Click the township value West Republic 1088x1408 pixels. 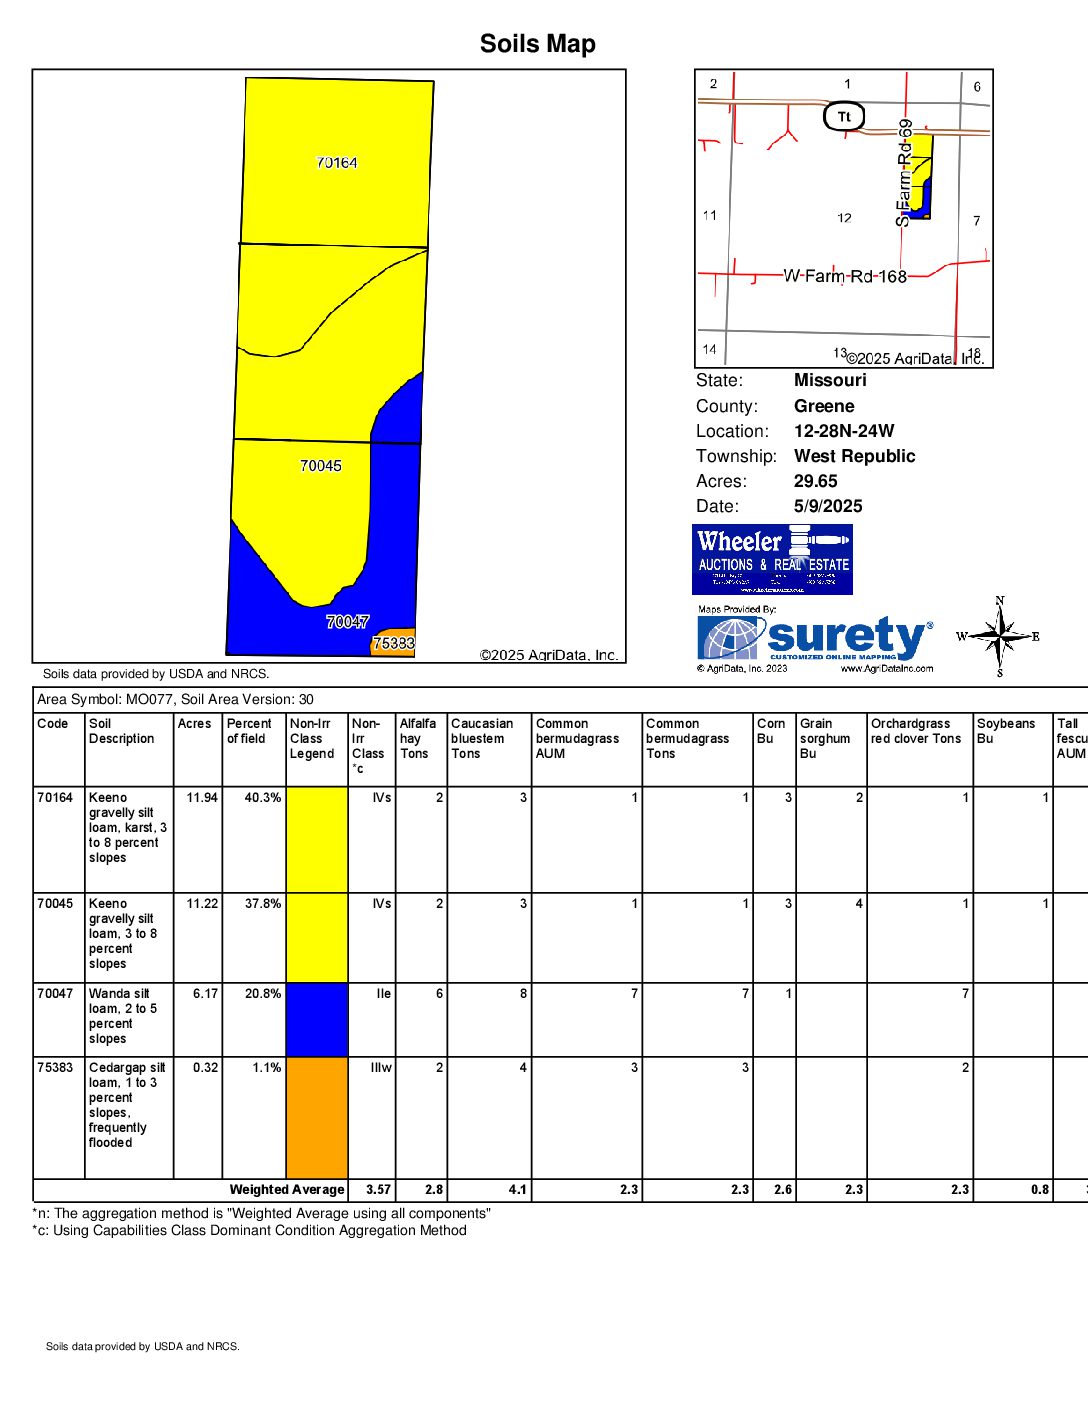[x=855, y=456]
